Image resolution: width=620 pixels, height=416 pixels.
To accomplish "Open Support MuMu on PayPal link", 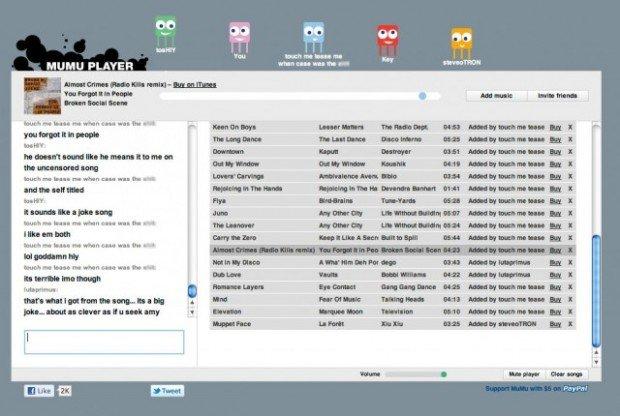I will 536,389.
